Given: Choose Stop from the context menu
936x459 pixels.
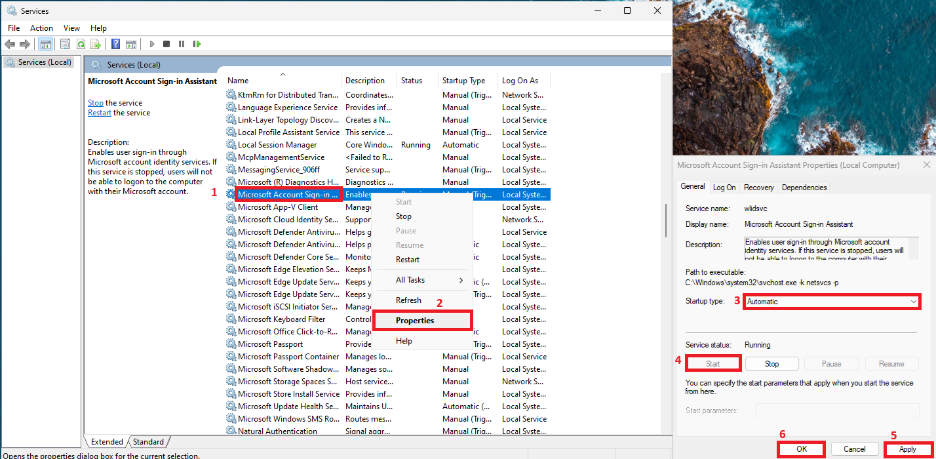Looking at the screenshot, I should click(404, 217).
